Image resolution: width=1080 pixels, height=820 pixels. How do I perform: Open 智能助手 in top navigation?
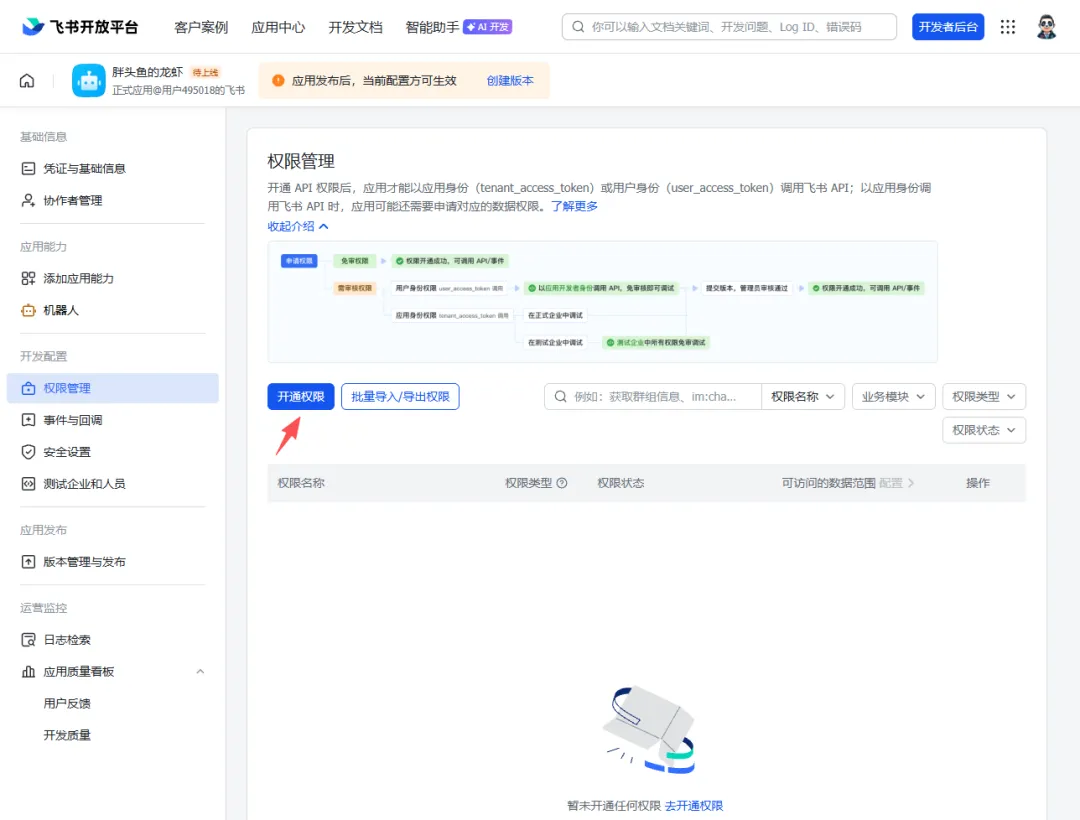tap(432, 27)
